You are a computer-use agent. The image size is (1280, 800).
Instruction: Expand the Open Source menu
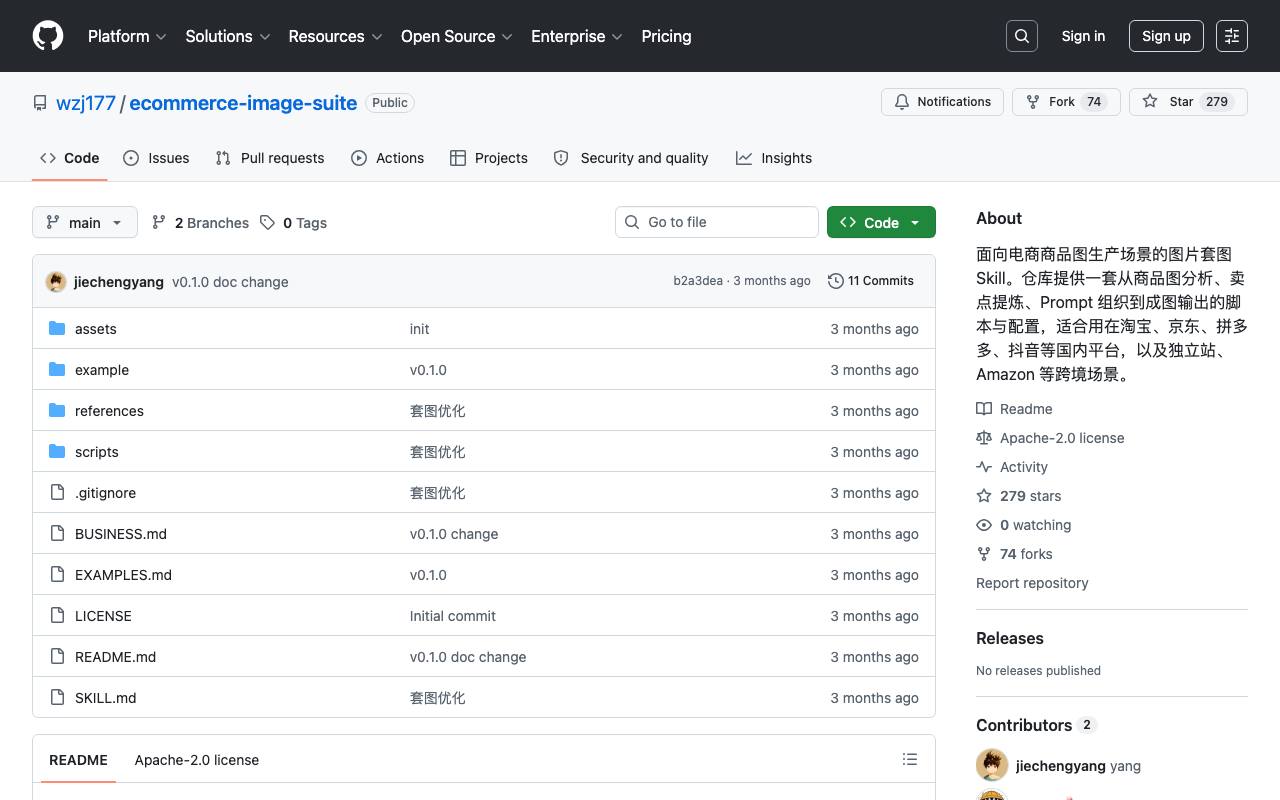pyautogui.click(x=457, y=36)
